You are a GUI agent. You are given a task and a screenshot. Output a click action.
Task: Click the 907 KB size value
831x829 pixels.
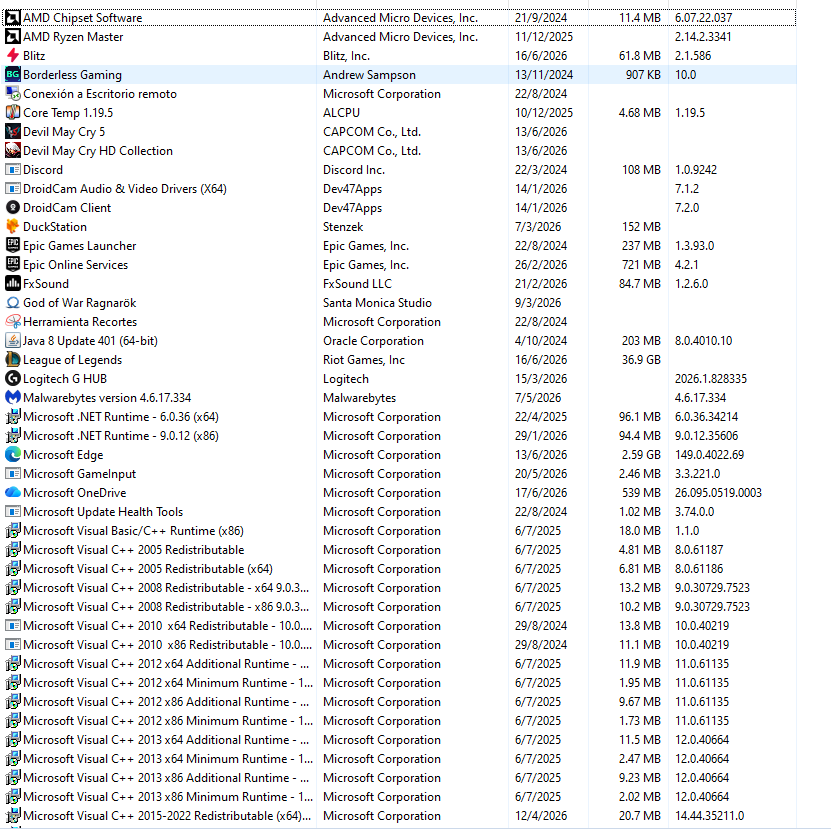pyautogui.click(x=643, y=75)
